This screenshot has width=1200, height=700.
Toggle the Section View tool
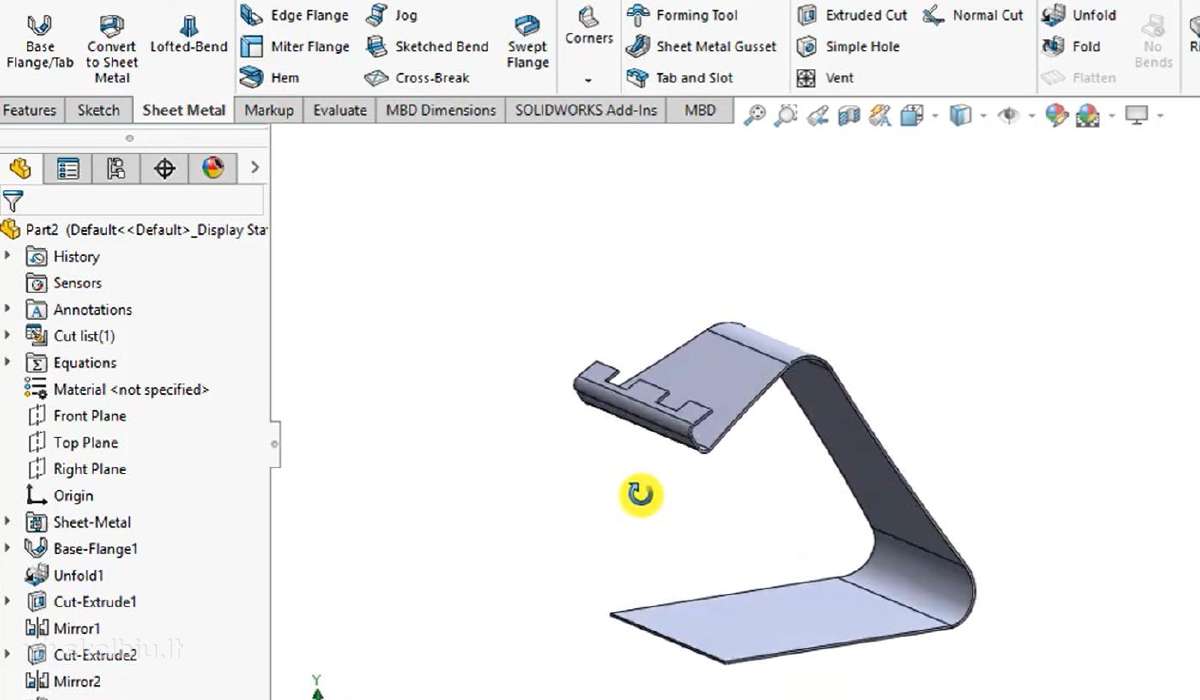pos(849,116)
